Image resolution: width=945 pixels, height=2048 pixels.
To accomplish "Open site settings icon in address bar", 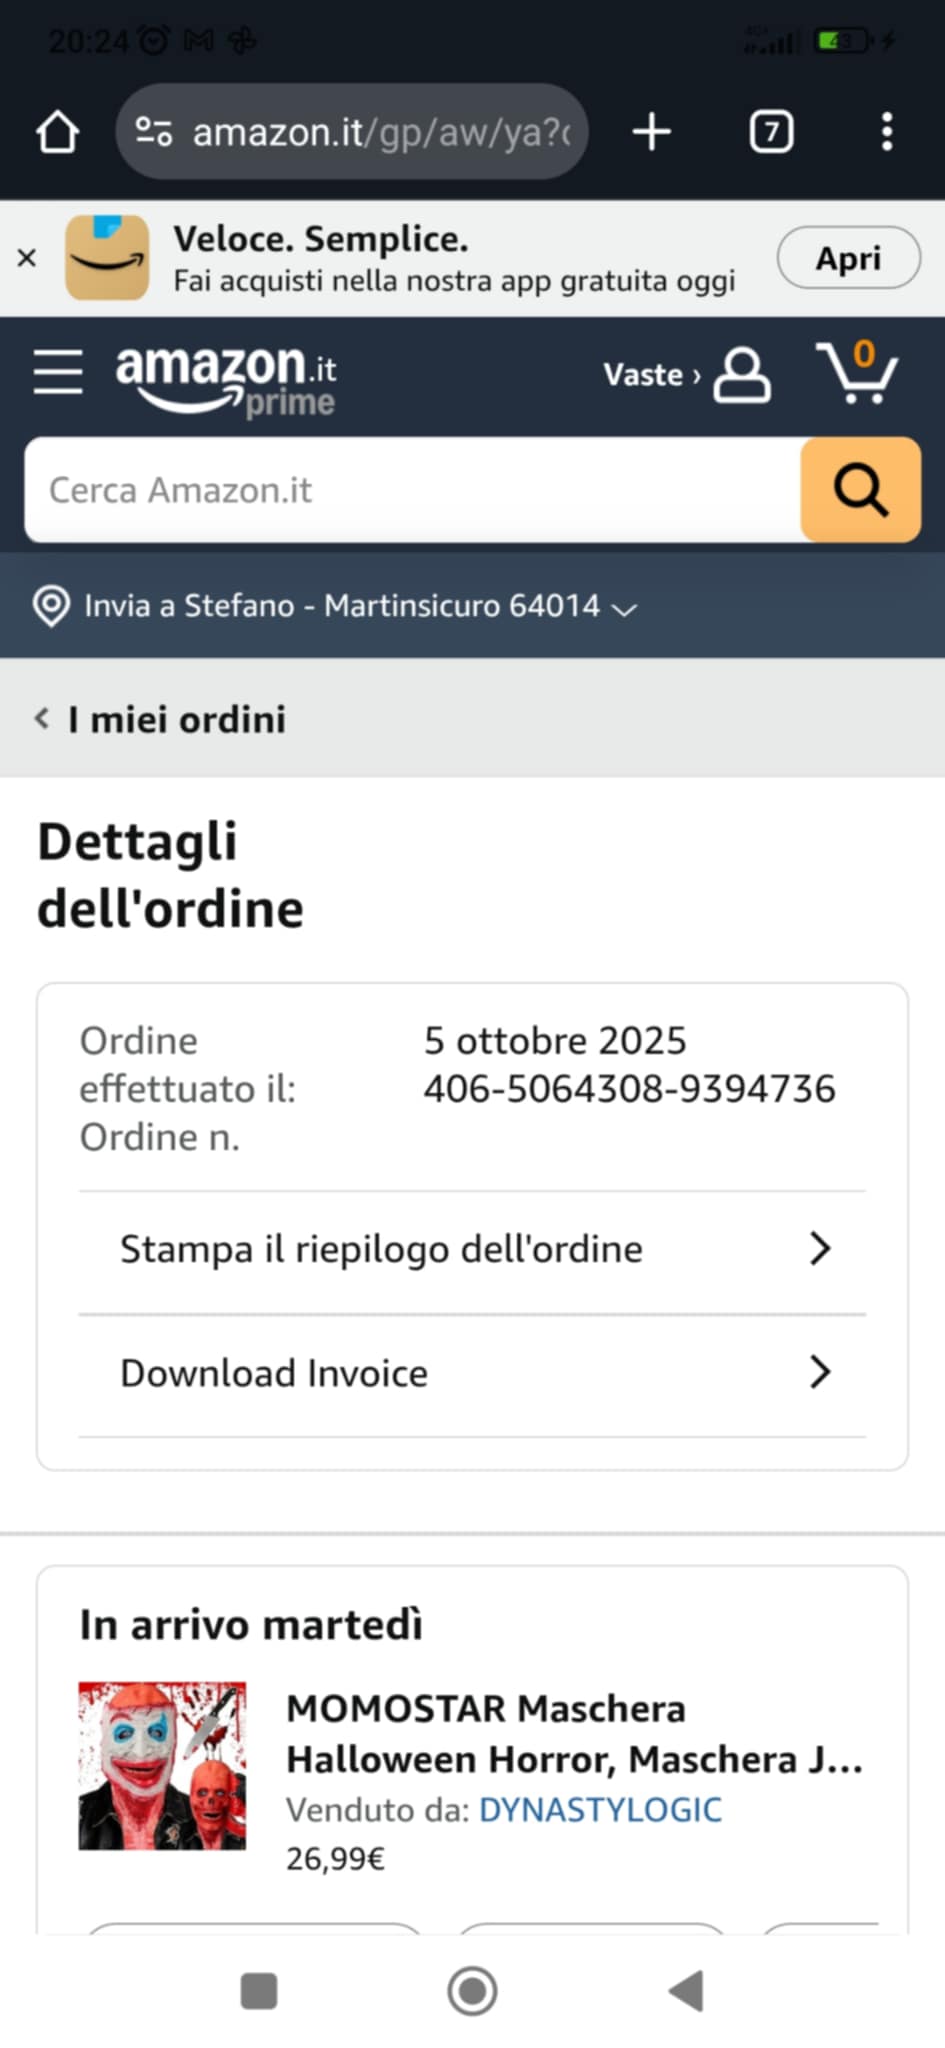I will coord(154,131).
